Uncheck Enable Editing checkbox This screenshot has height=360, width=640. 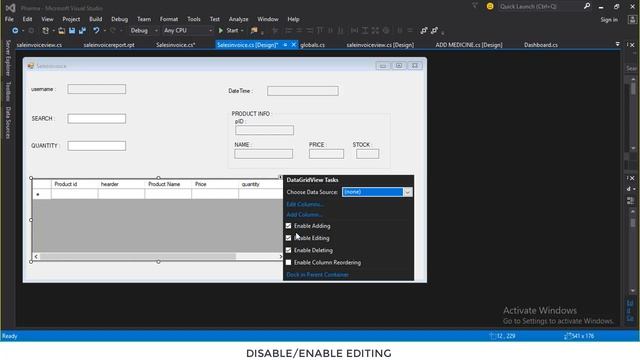click(289, 238)
